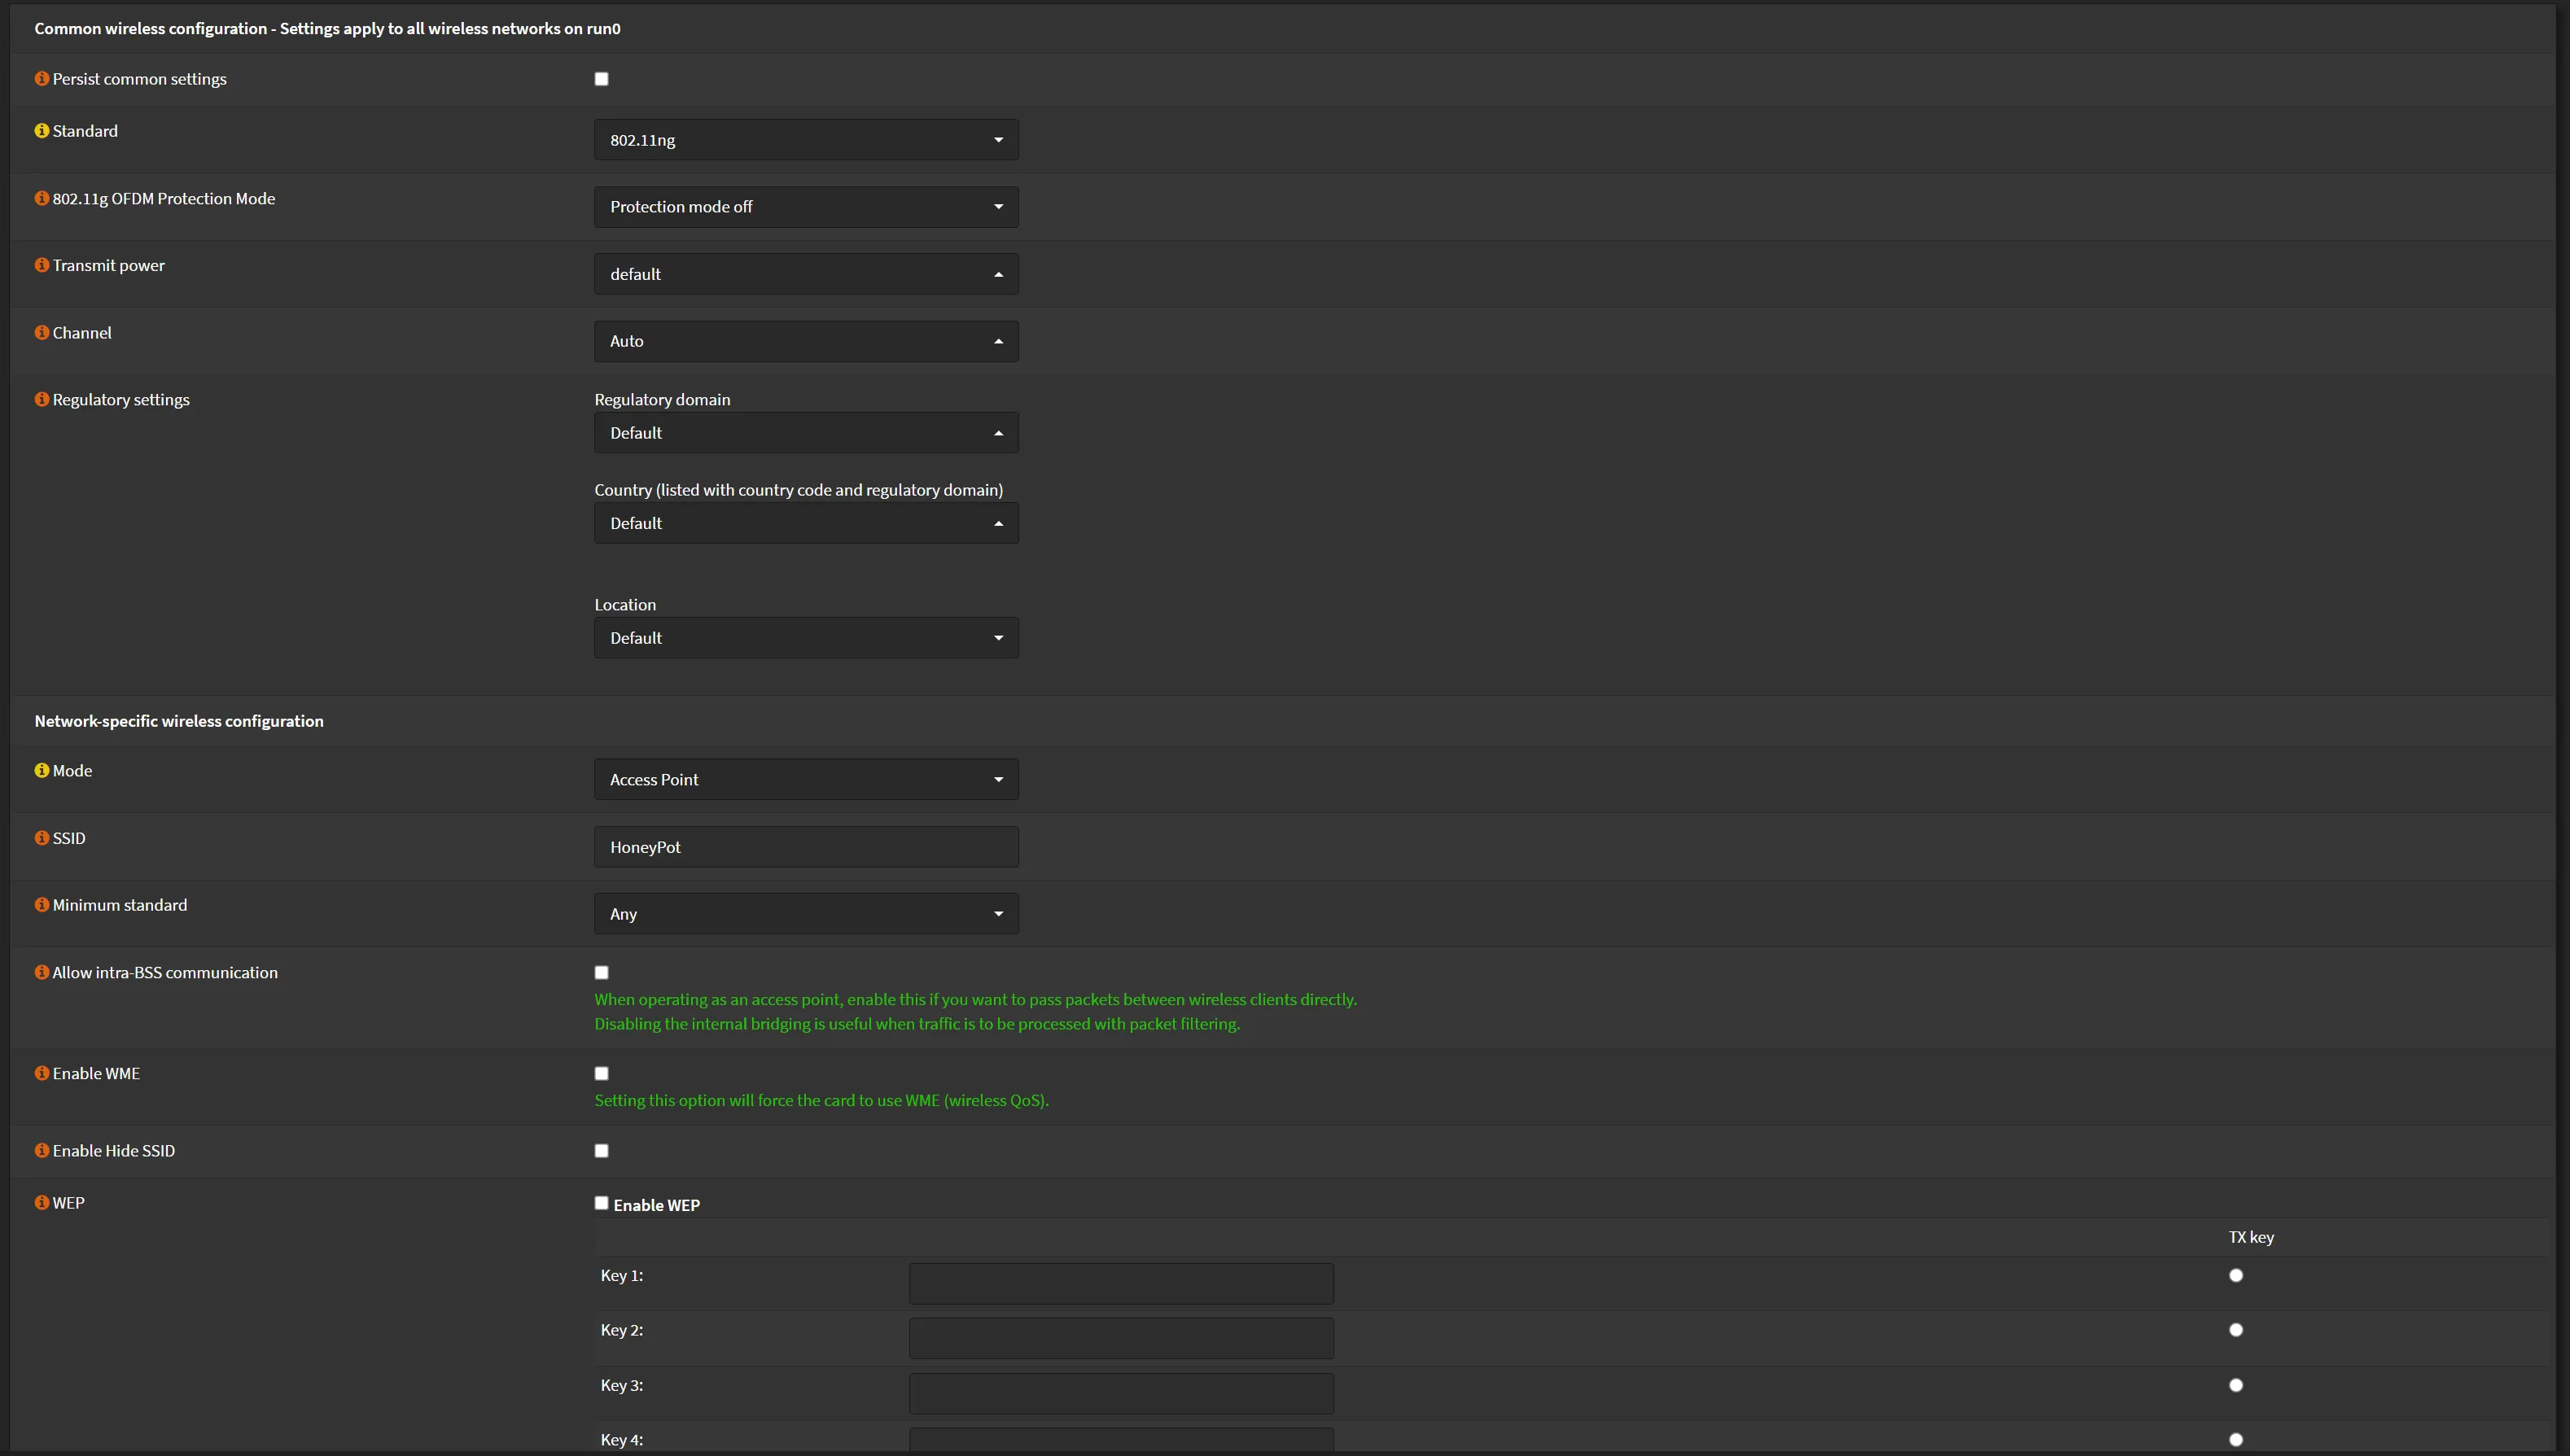This screenshot has width=2570, height=1456.
Task: Click the info icon beside Enable WME
Action: click(x=41, y=1073)
